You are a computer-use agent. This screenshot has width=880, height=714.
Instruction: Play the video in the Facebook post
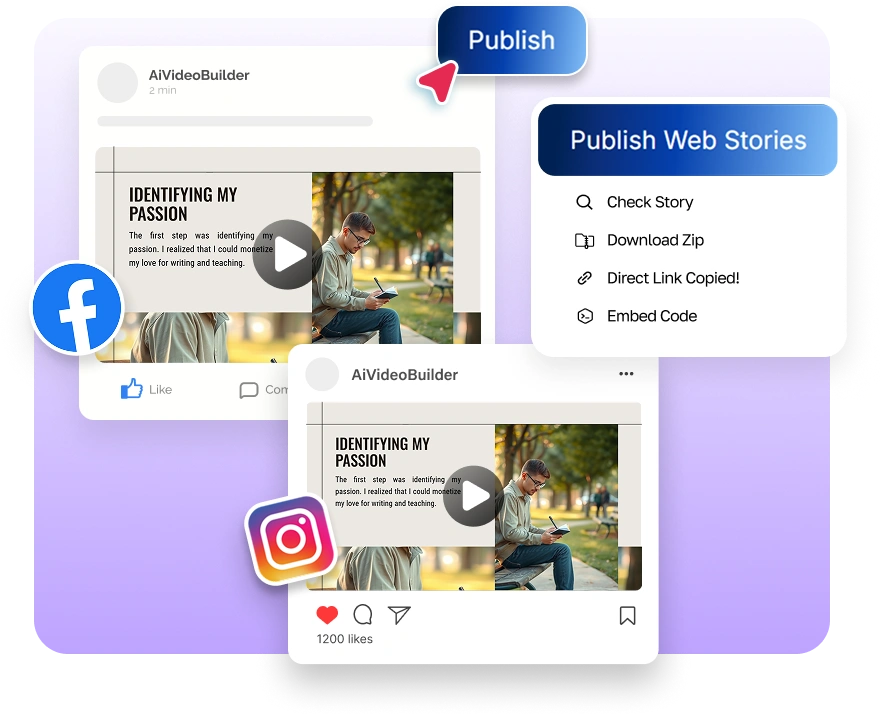[287, 254]
